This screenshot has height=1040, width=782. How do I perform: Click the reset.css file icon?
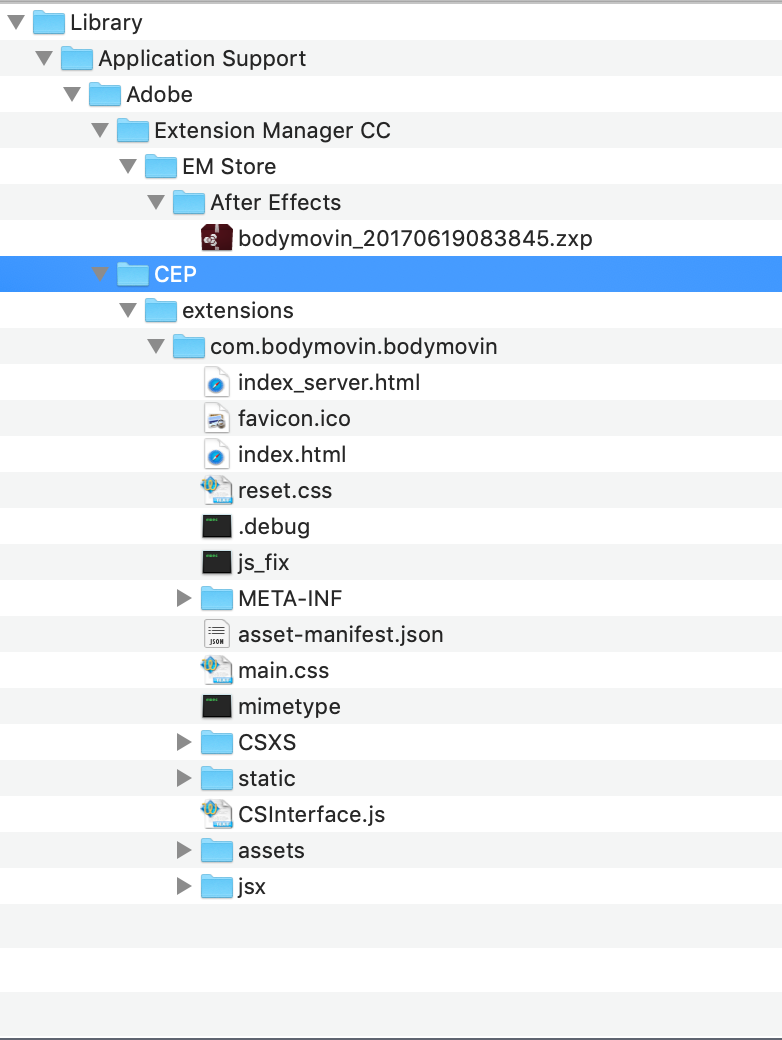coord(216,490)
